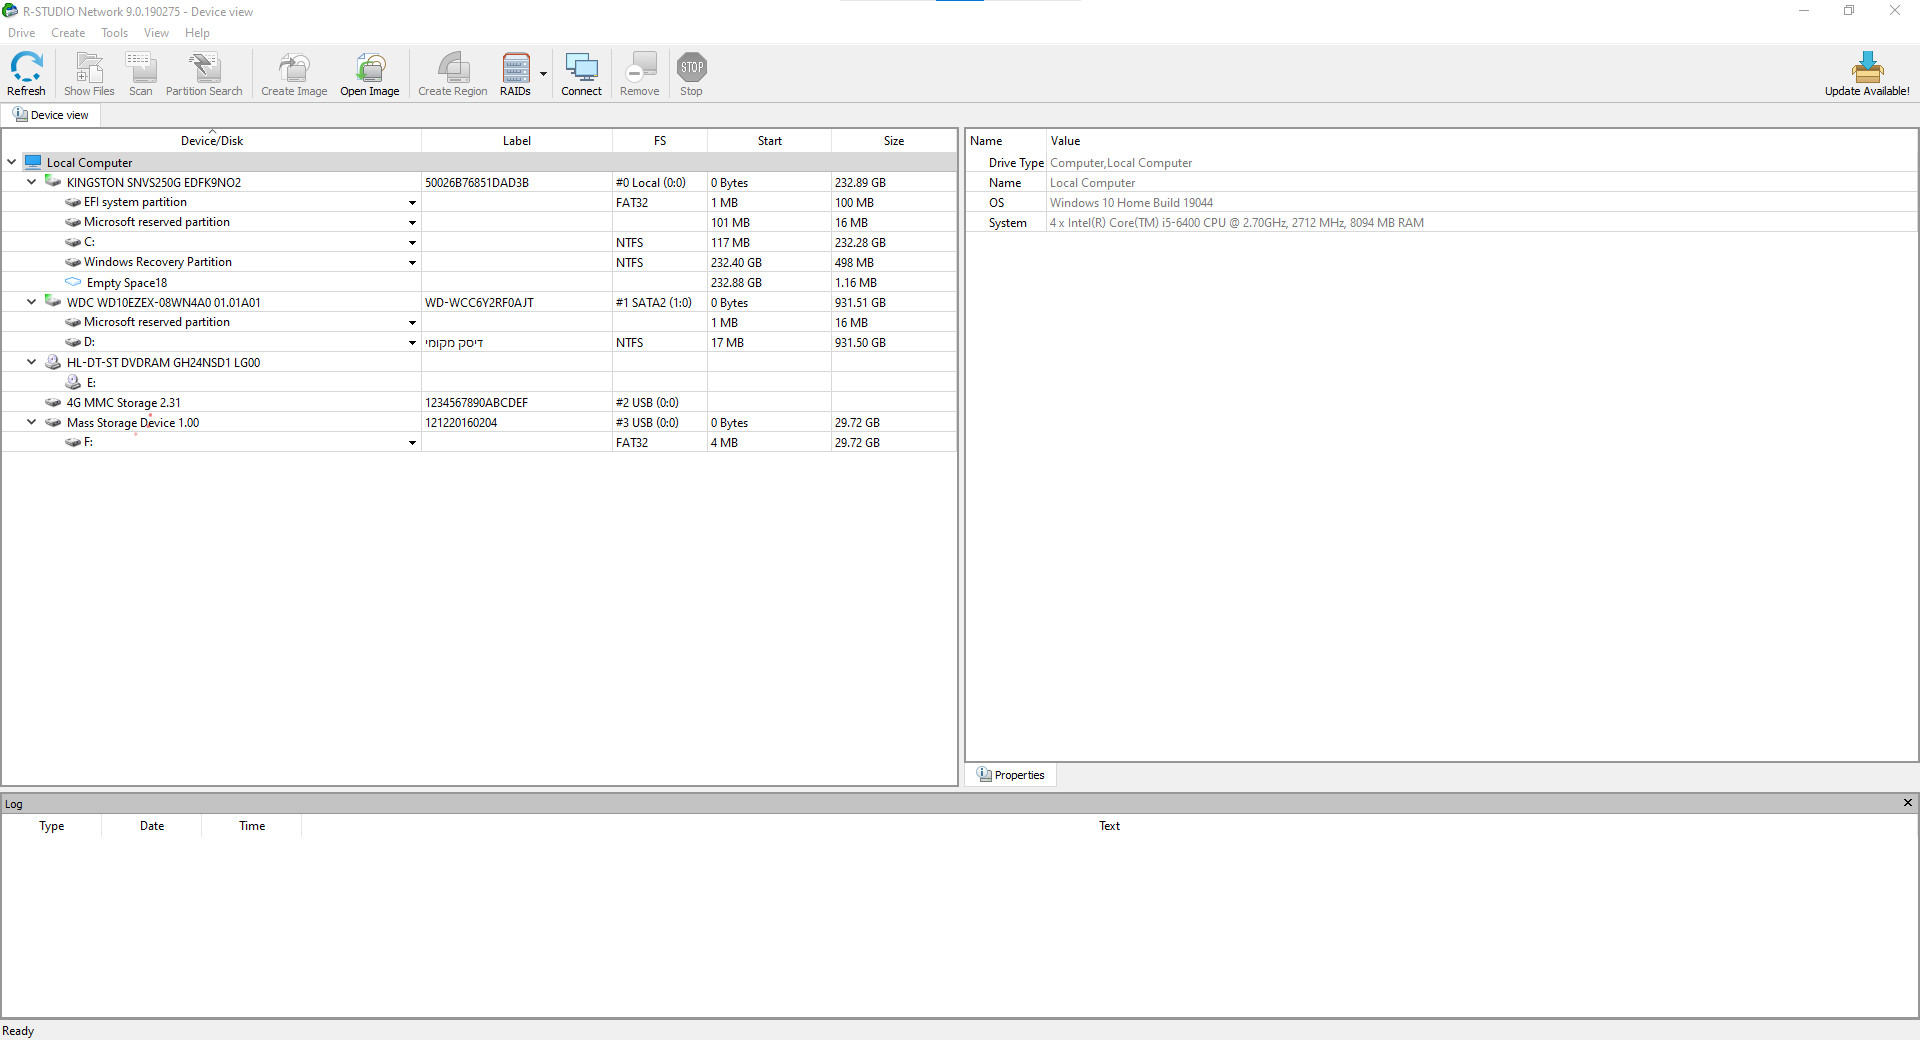Click the D: partition icon
This screenshot has width=1920, height=1040.
click(x=73, y=342)
